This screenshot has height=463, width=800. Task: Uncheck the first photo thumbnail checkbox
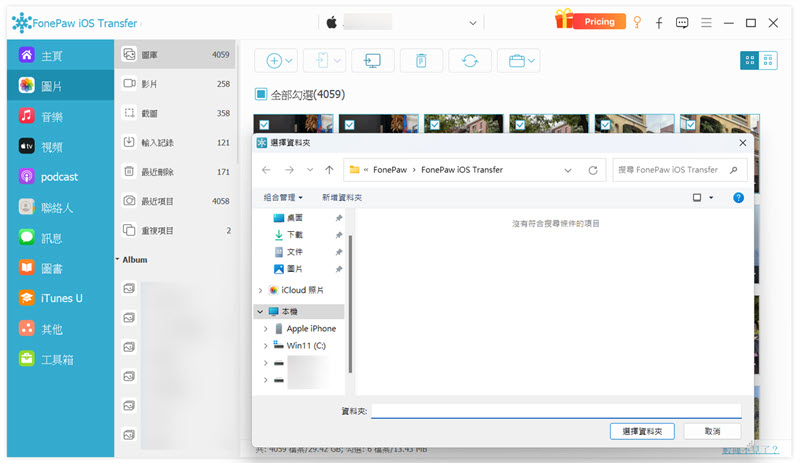264,125
